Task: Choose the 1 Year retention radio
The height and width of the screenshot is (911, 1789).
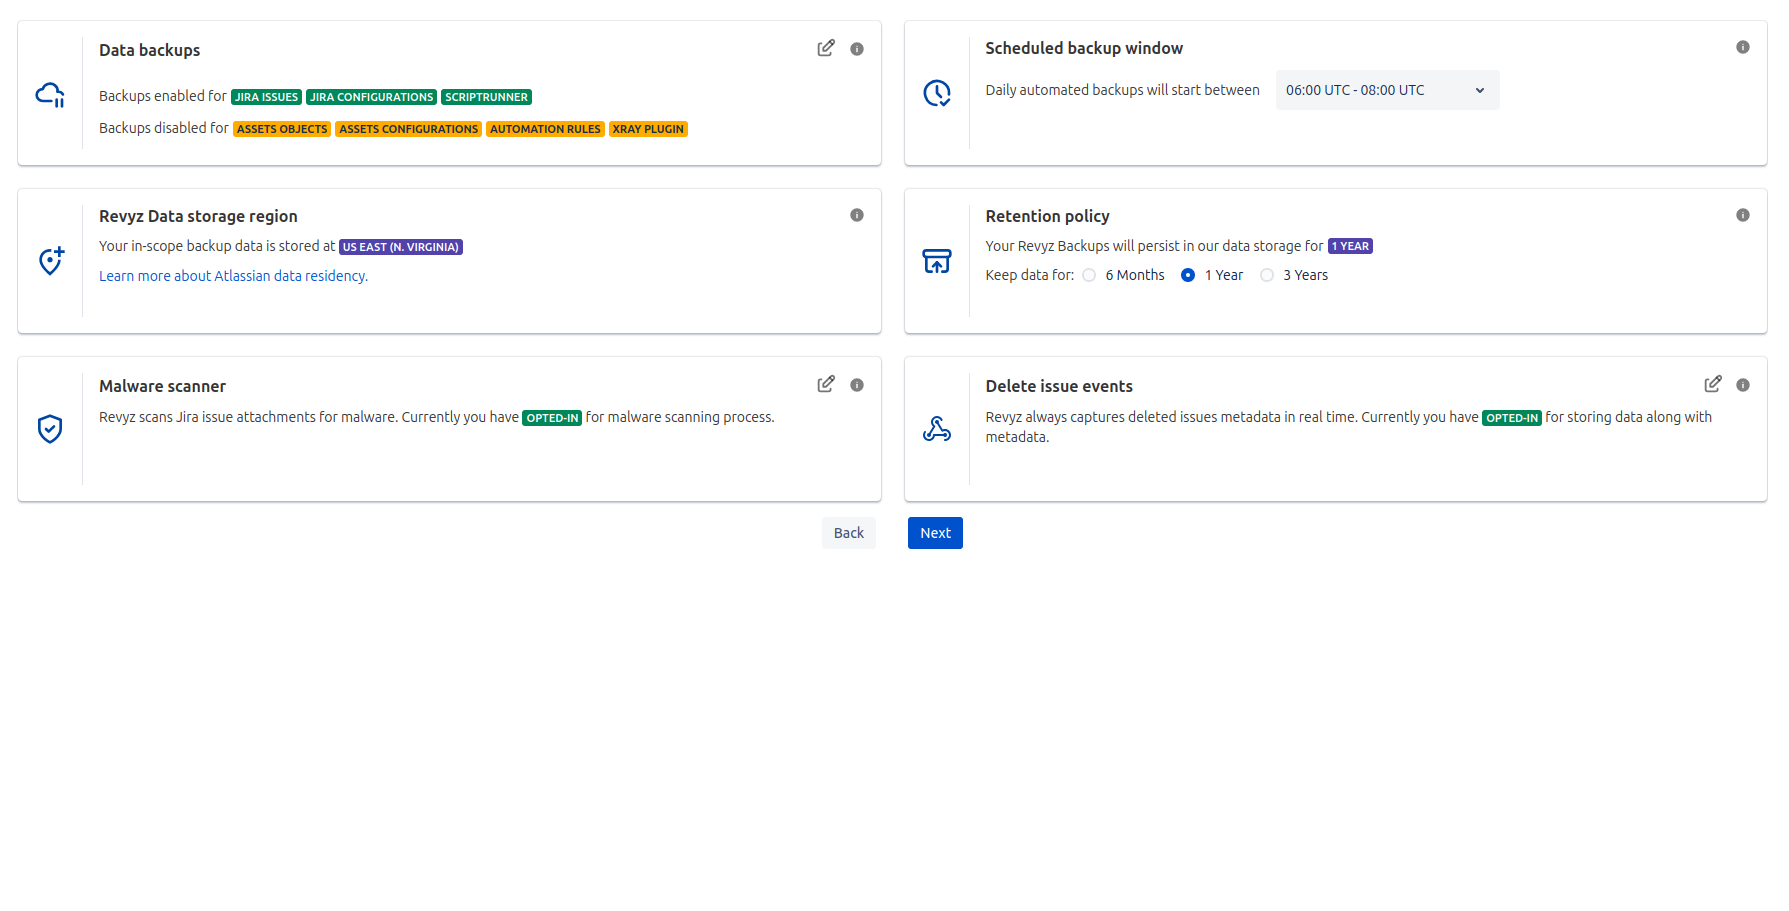Action: click(x=1188, y=275)
